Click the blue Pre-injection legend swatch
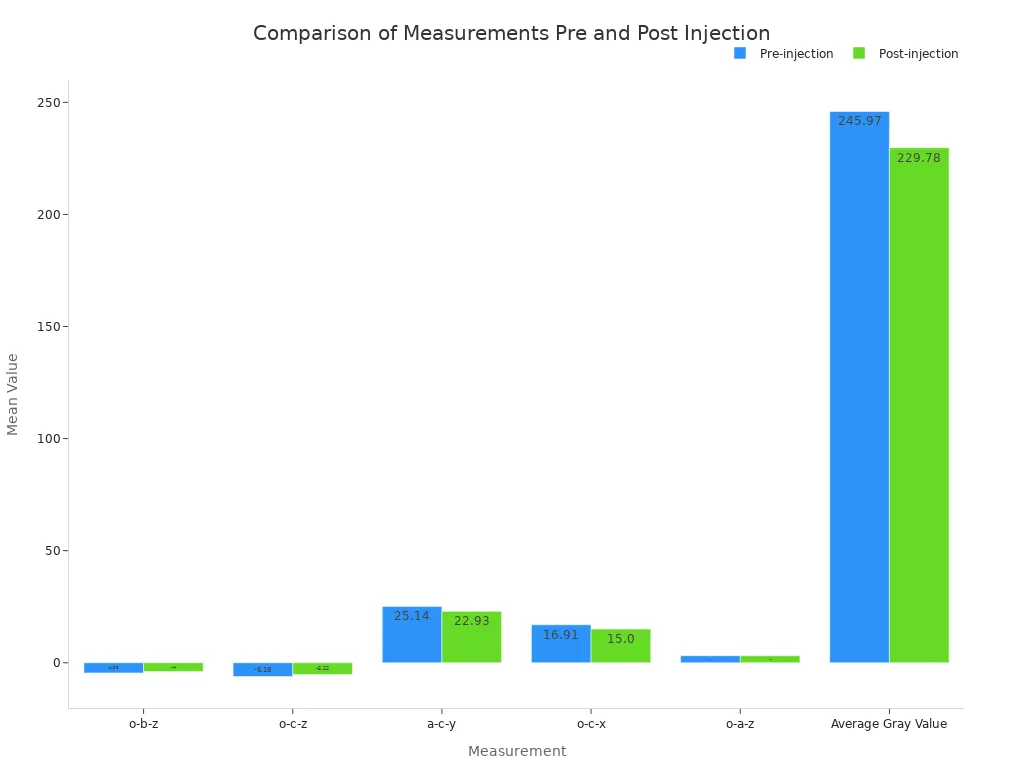Image resolution: width=1024 pixels, height=768 pixels. (x=740, y=53)
